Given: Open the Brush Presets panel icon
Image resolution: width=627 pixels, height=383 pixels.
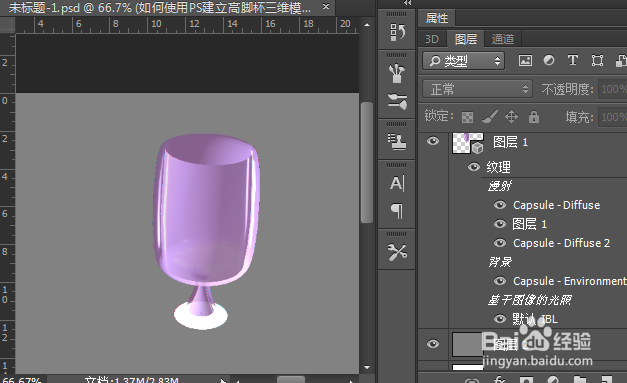Looking at the screenshot, I should pos(397,73).
